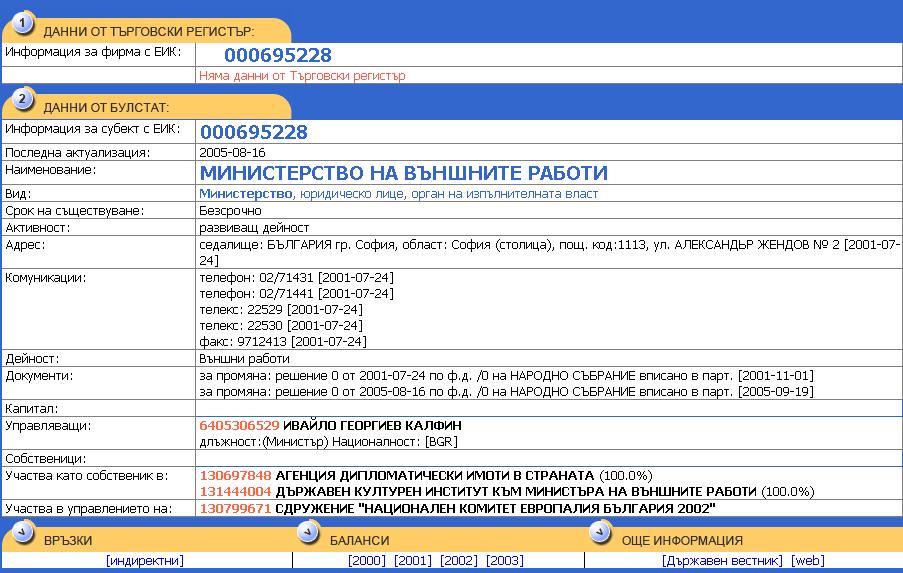This screenshot has width=903, height=573.
Task: Open manager ID 6405306529
Action: click(x=239, y=426)
